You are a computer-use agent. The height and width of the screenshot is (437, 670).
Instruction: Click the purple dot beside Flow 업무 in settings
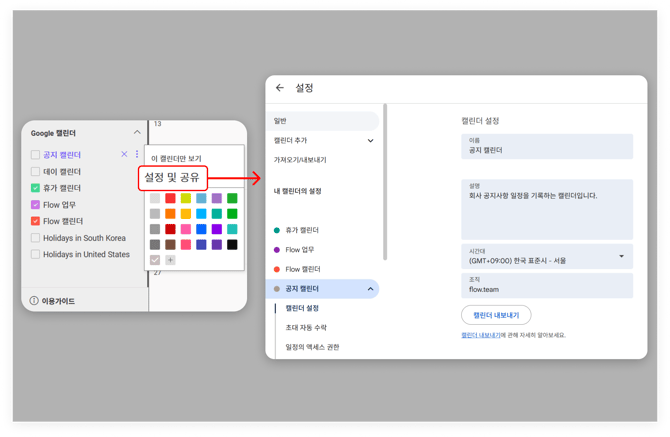click(x=277, y=250)
